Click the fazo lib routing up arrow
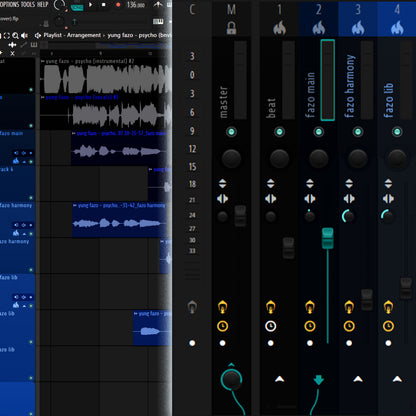 click(x=397, y=379)
